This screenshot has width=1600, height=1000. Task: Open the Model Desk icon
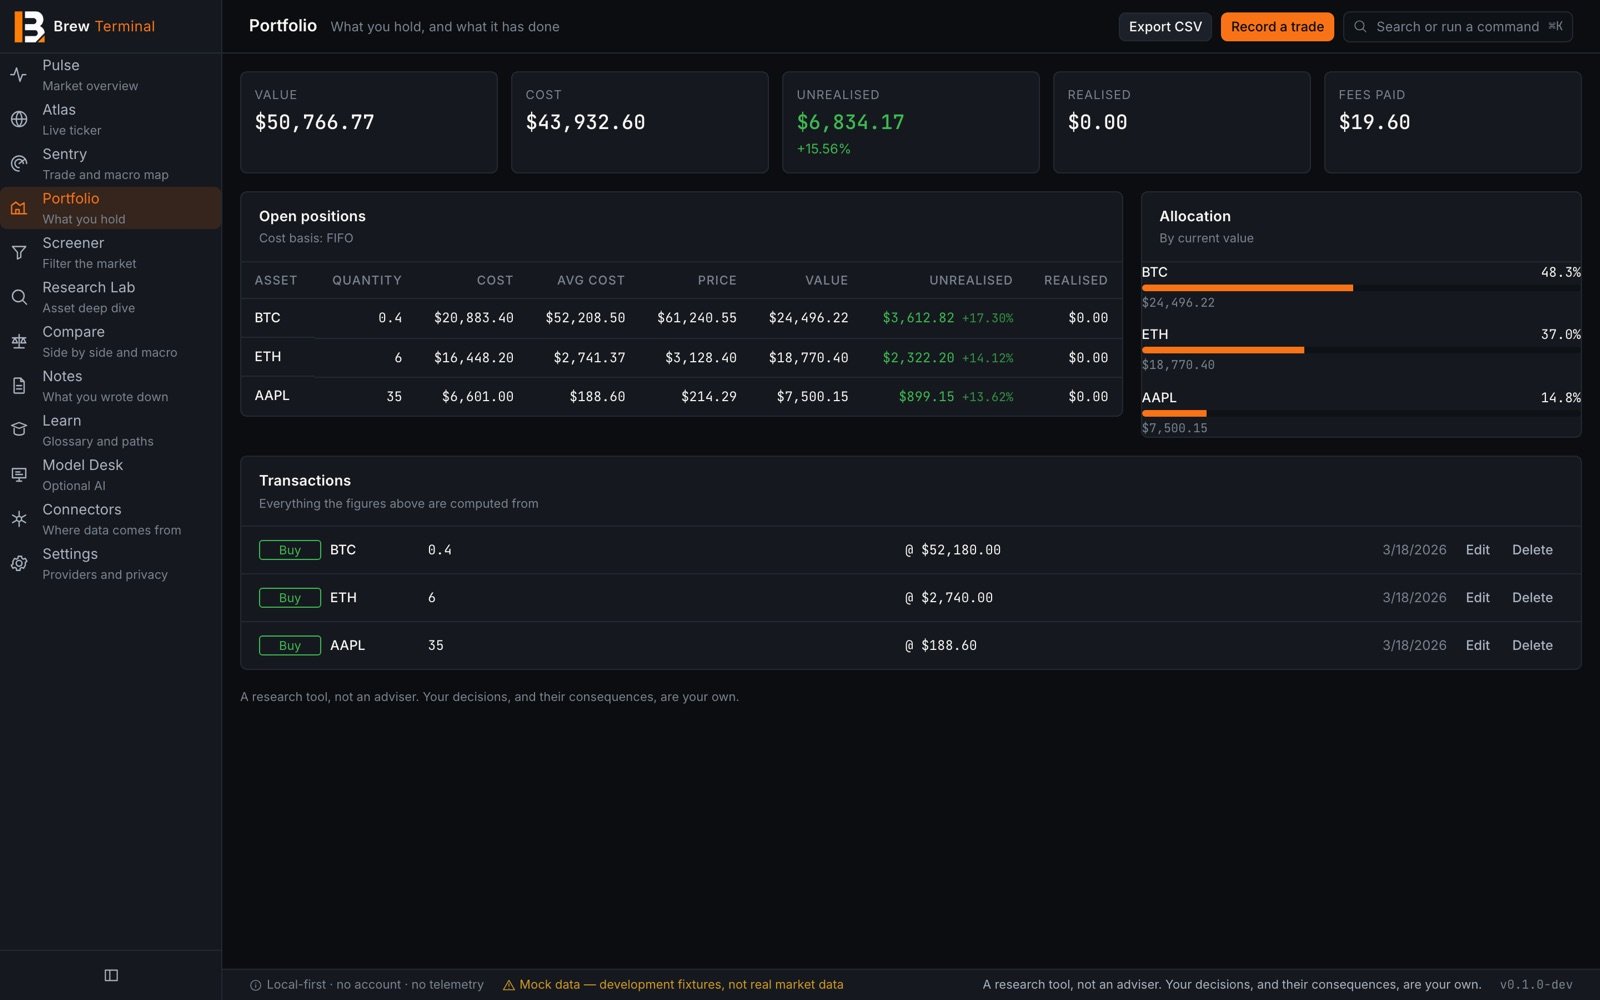(x=19, y=475)
